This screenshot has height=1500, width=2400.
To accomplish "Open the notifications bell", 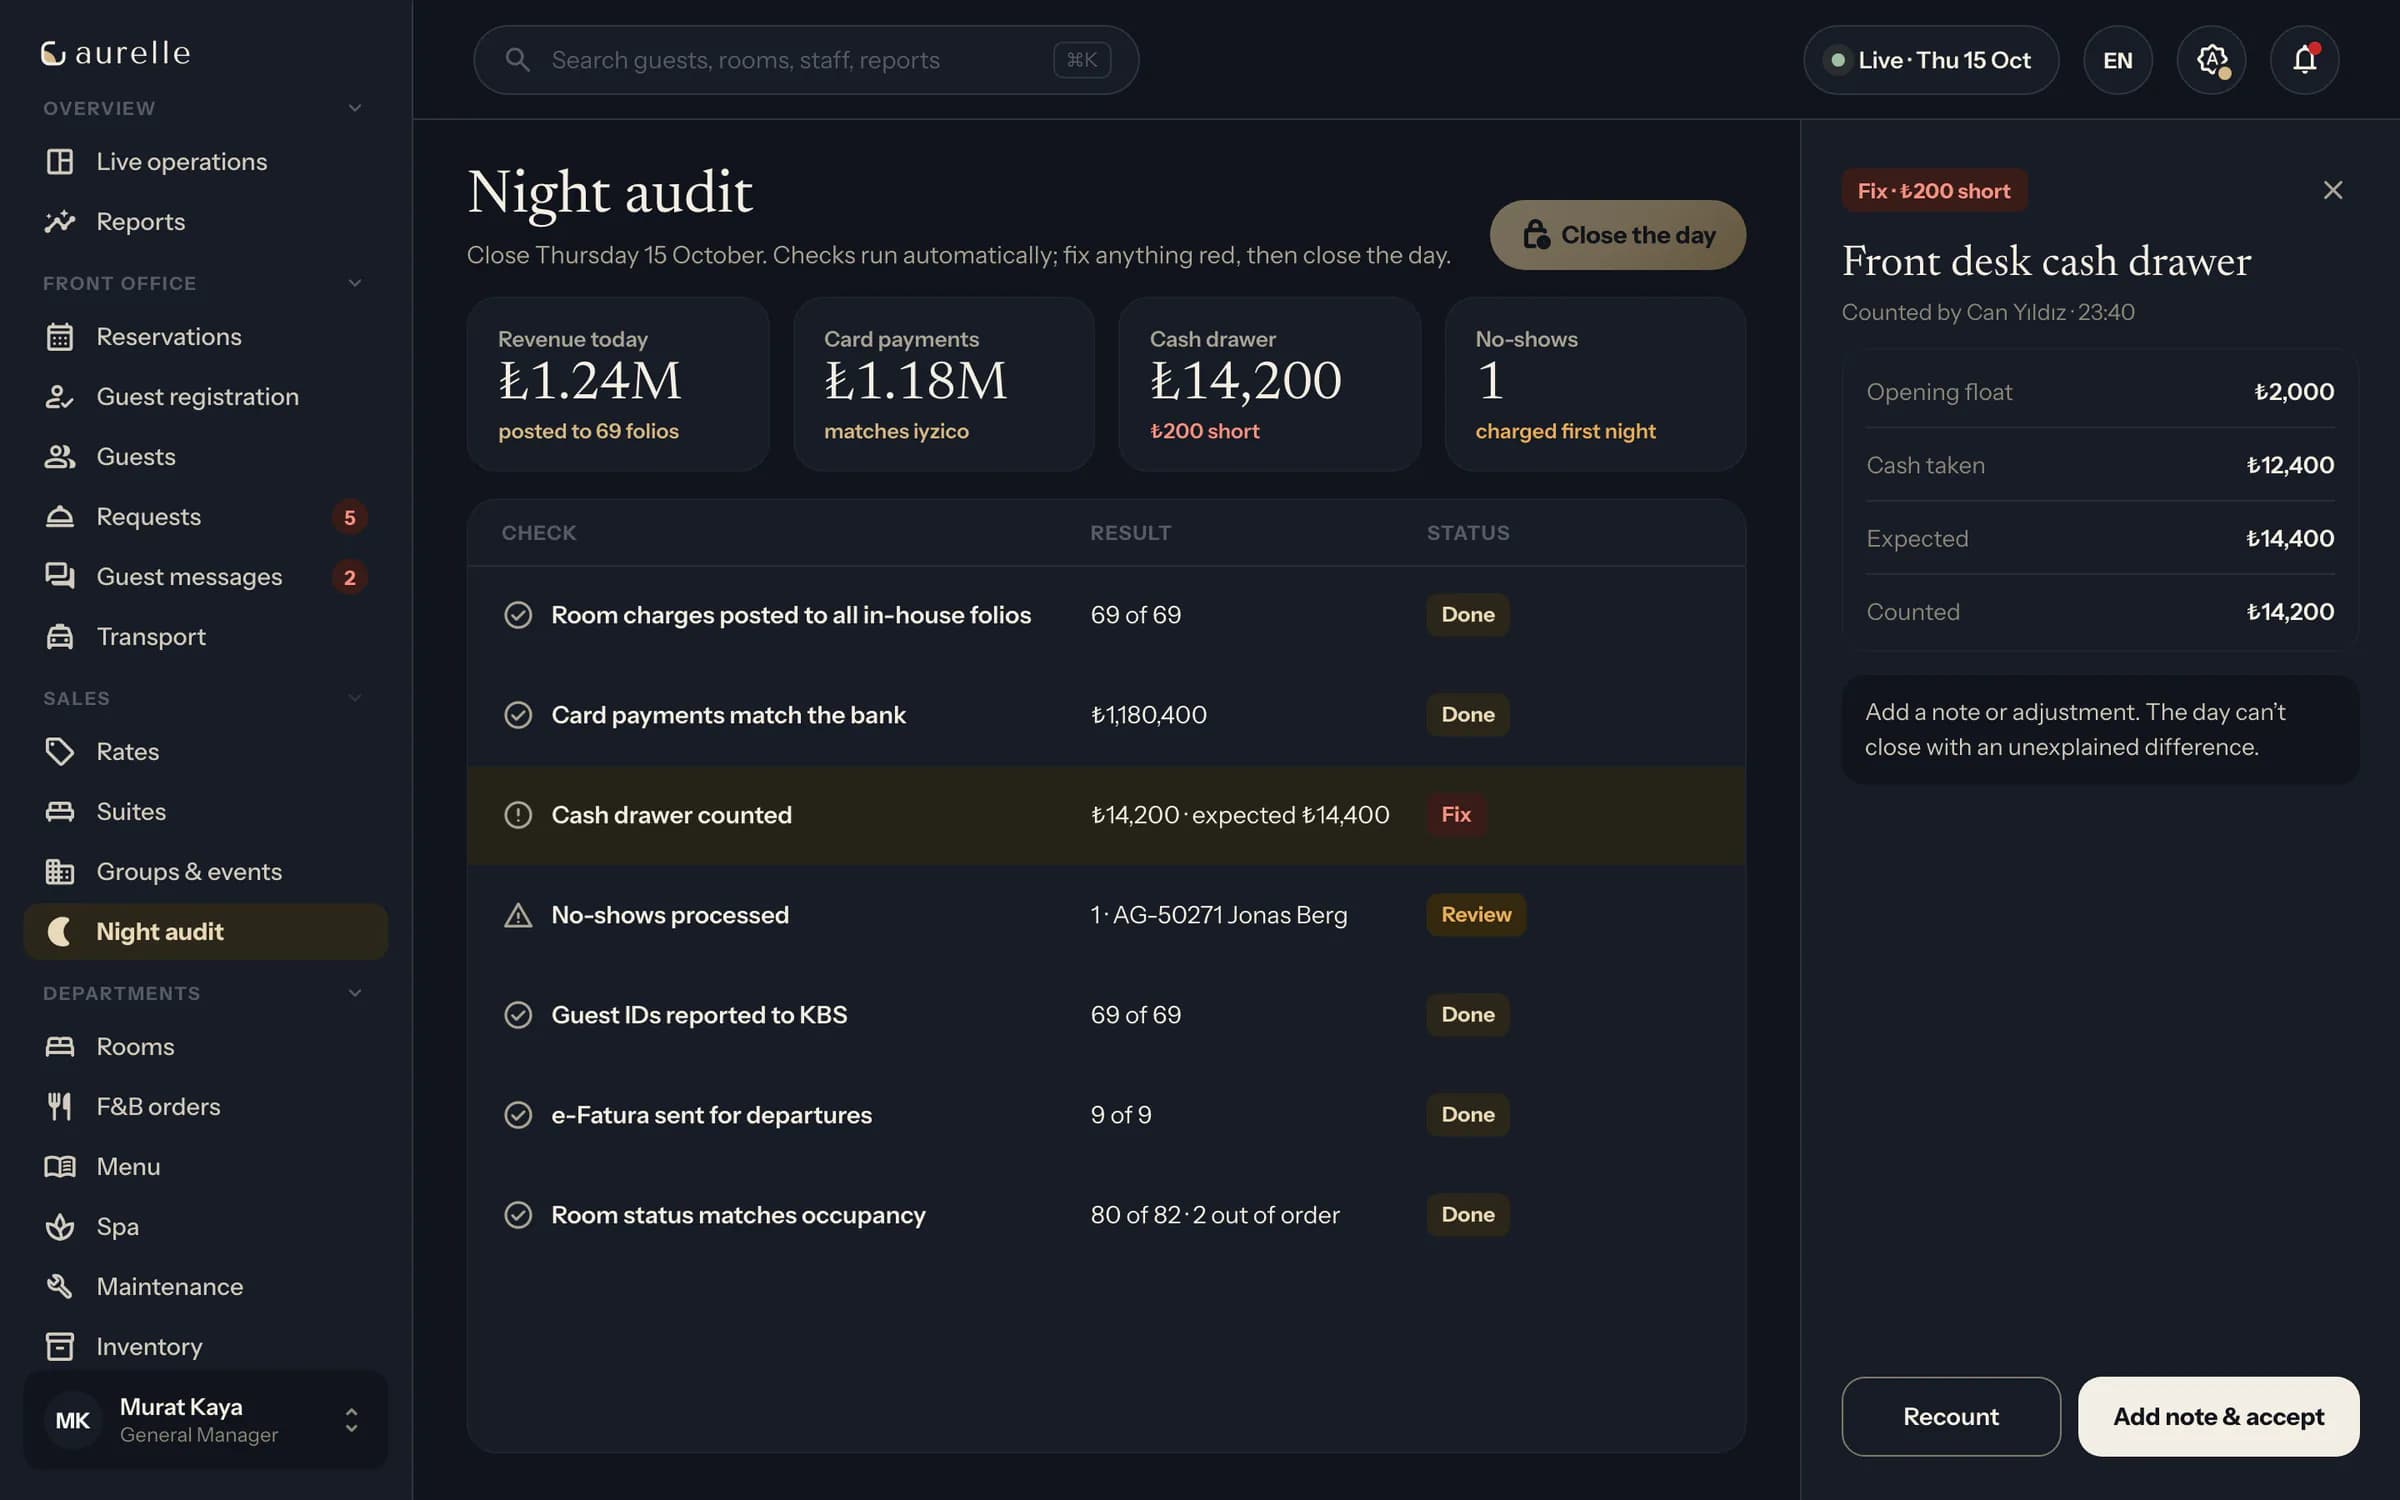I will click(x=2304, y=60).
